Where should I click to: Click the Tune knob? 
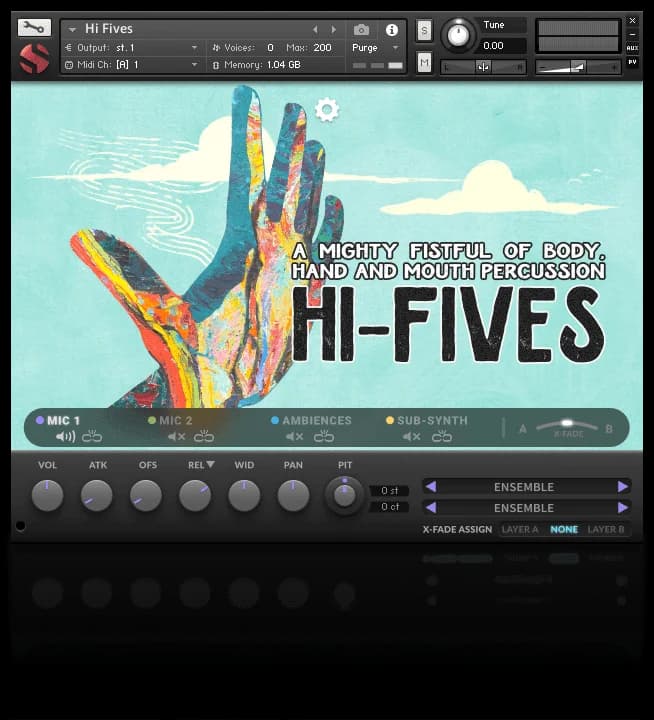click(458, 35)
